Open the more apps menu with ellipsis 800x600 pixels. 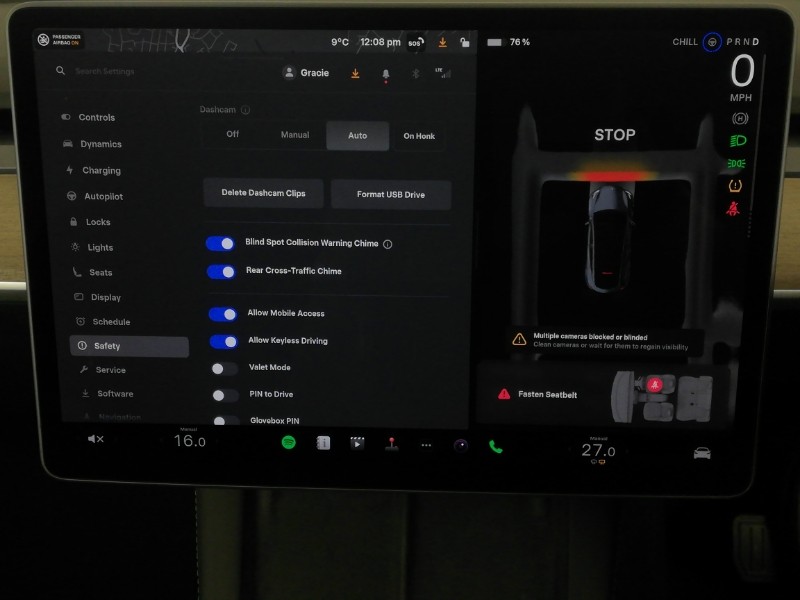(426, 443)
